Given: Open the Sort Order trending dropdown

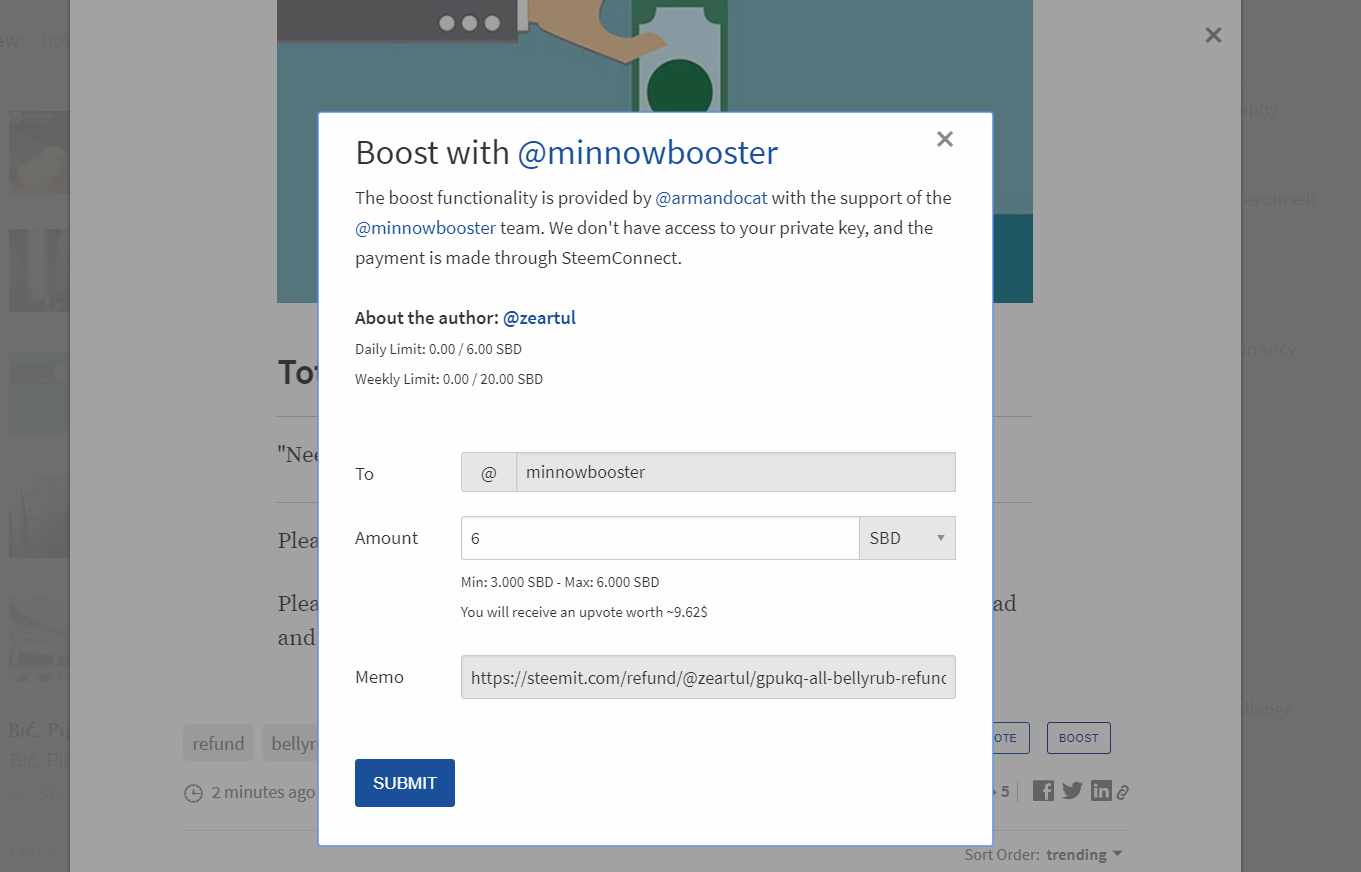Looking at the screenshot, I should (x=1084, y=854).
